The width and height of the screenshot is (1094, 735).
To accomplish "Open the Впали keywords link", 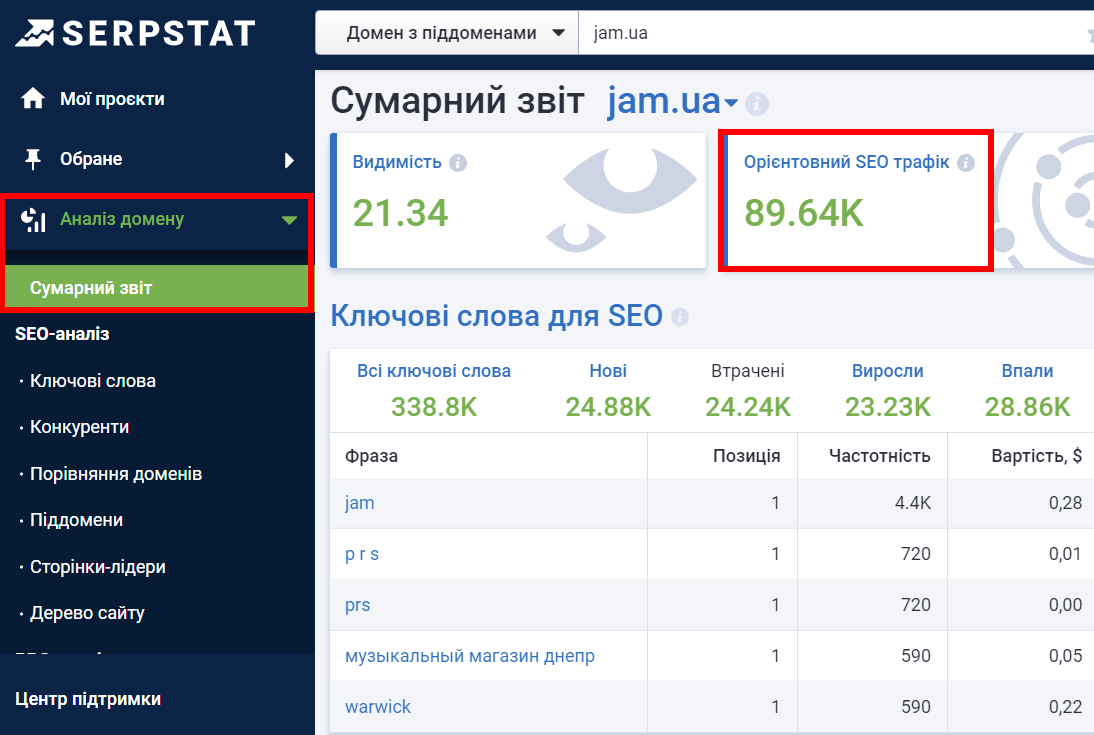I will pos(1027,371).
